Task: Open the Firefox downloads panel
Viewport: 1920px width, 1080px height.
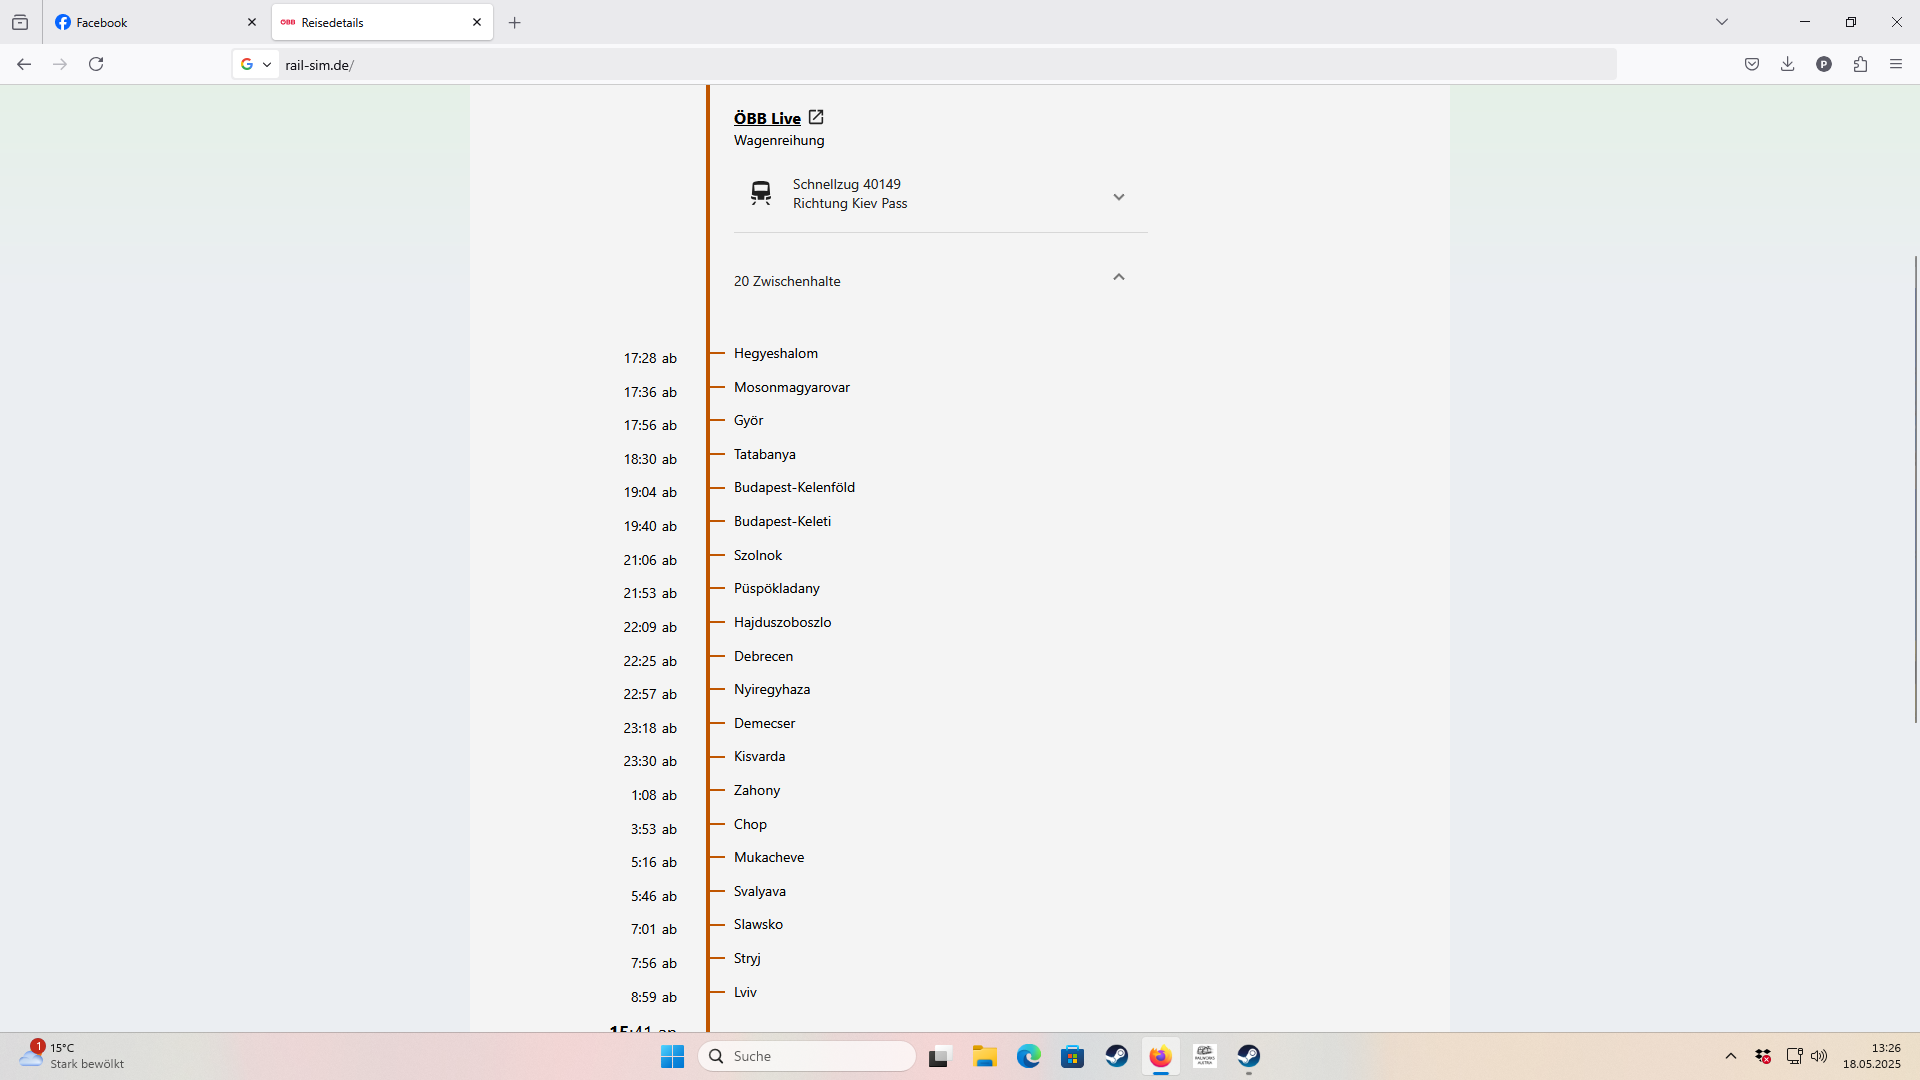Action: click(1787, 64)
